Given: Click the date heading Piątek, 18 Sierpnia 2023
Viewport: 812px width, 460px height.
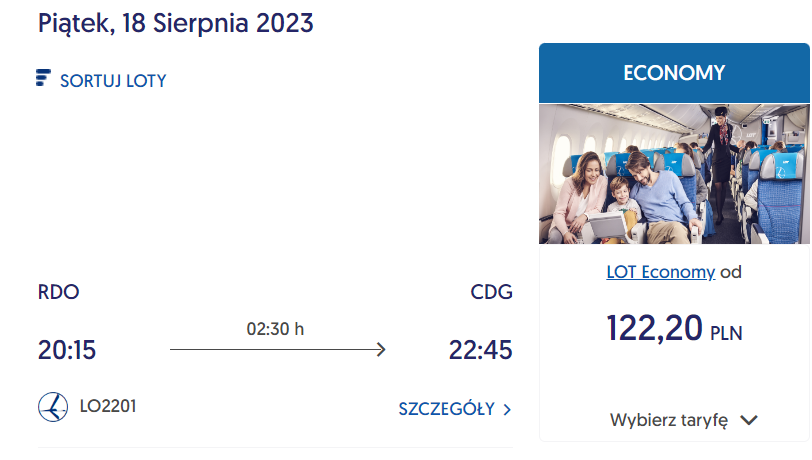Looking at the screenshot, I should tap(176, 24).
